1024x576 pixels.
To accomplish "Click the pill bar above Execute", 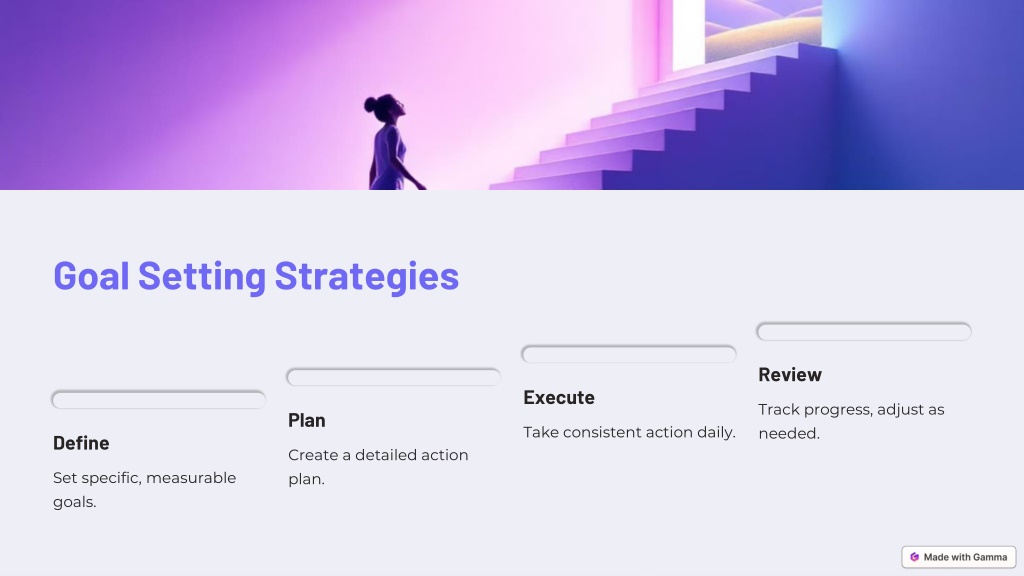I will tap(629, 354).
